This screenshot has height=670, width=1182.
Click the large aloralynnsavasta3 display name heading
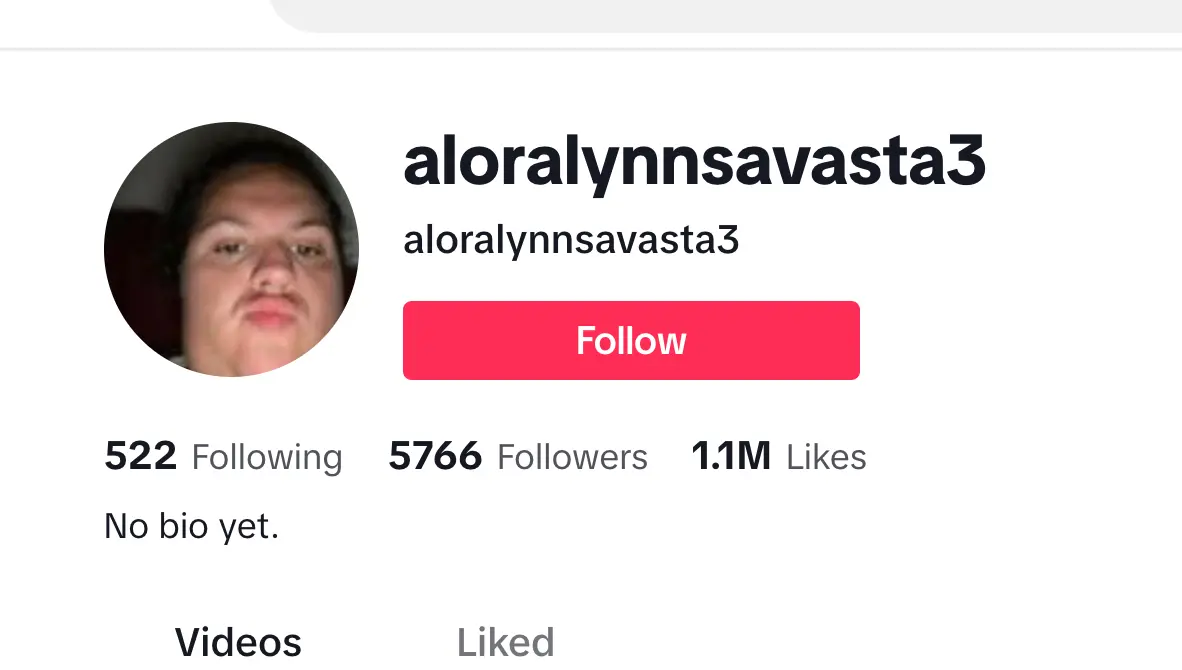tap(694, 161)
